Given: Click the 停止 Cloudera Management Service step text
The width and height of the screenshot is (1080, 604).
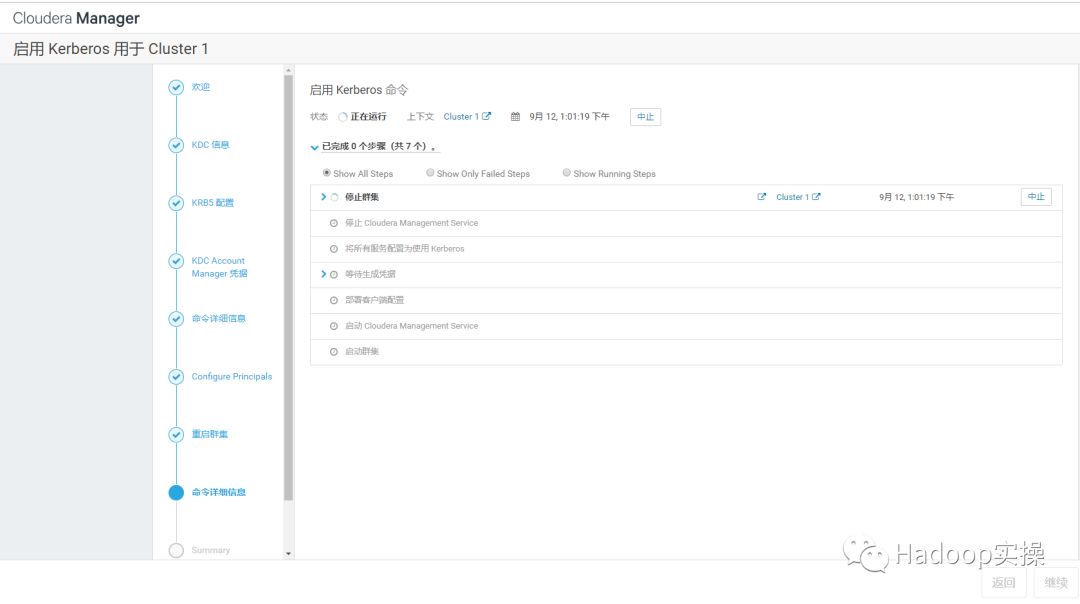Looking at the screenshot, I should pos(411,223).
